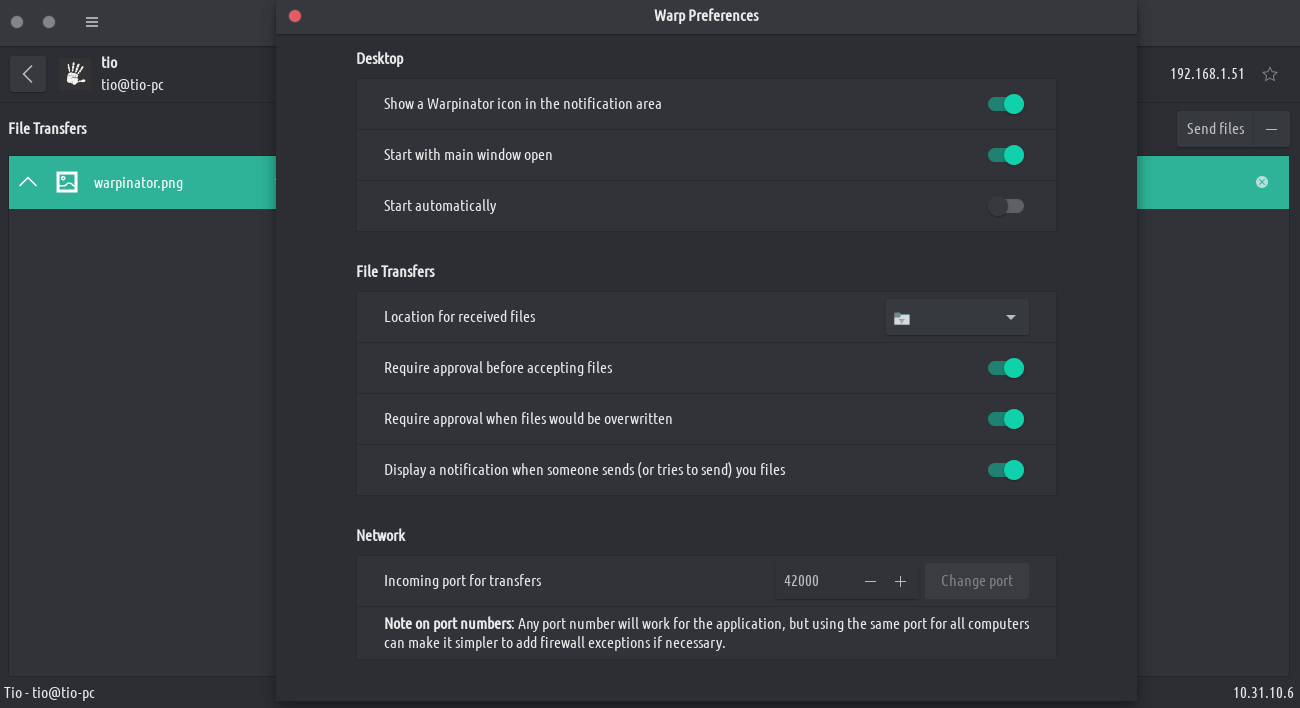Toggle the notification area icon switch
The height and width of the screenshot is (708, 1300).
coord(1006,104)
